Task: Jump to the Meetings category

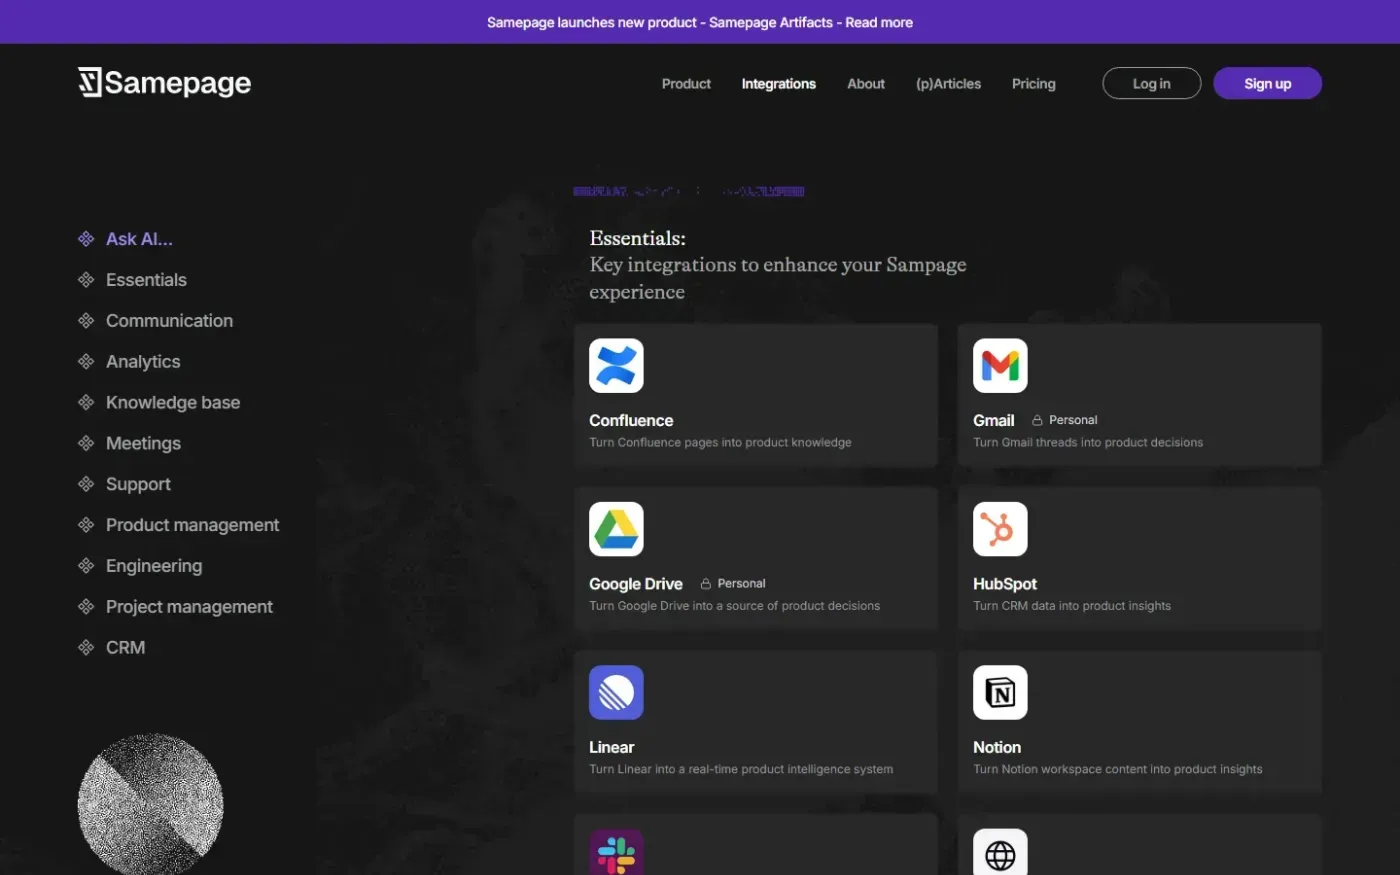Action: [x=143, y=443]
